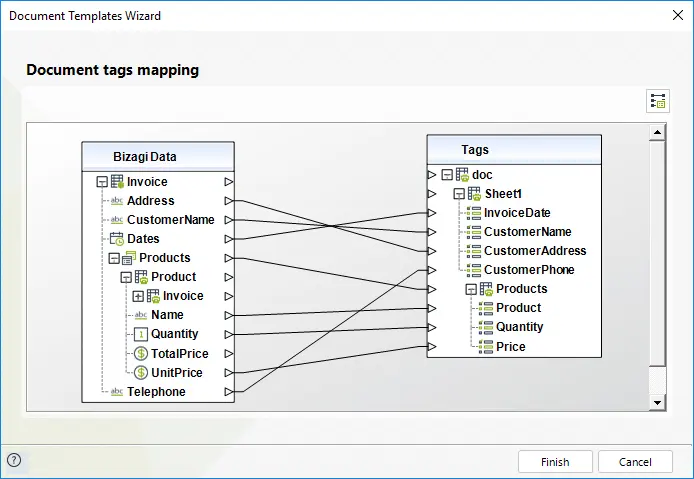694x479 pixels.
Task: Collapse the root Invoice node in Bizagi Data
Action: [x=102, y=182]
